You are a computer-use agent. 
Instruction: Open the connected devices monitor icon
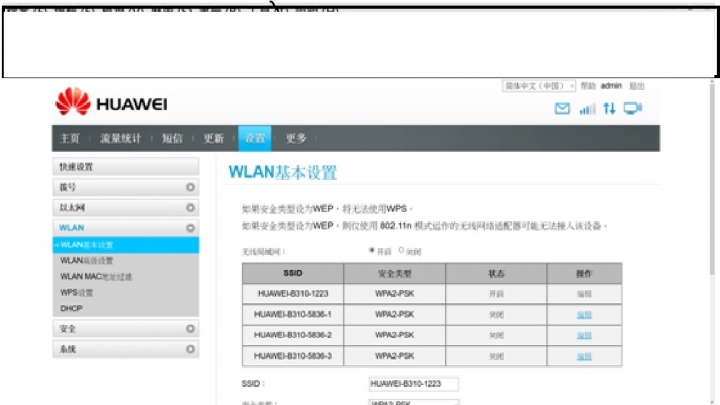click(x=633, y=109)
